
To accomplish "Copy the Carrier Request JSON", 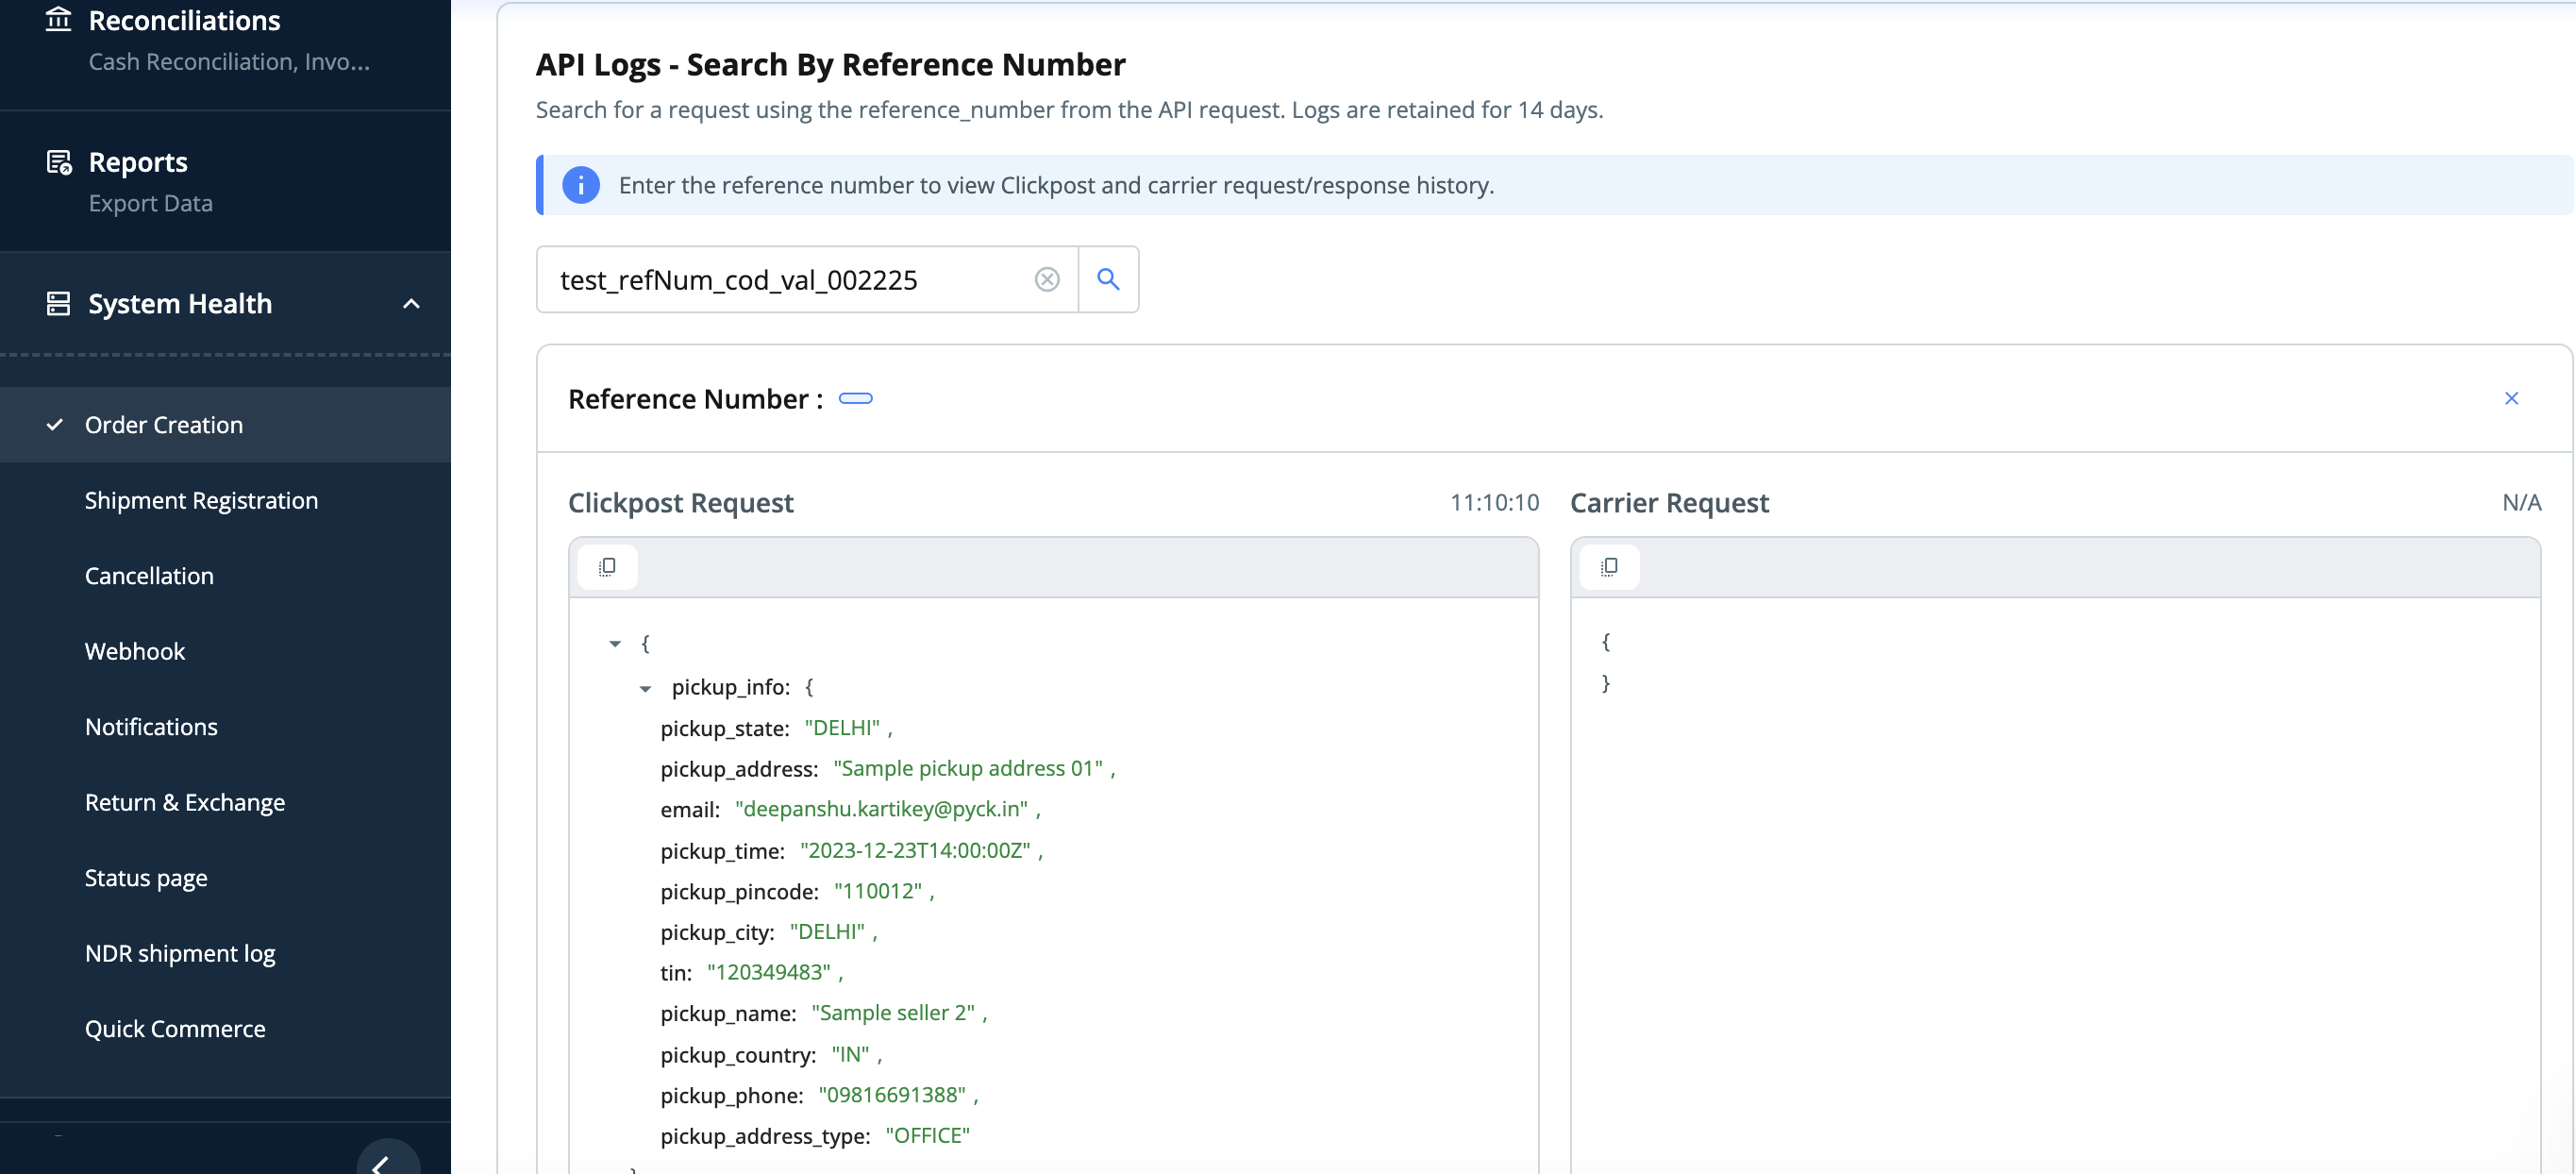I will click(1609, 567).
